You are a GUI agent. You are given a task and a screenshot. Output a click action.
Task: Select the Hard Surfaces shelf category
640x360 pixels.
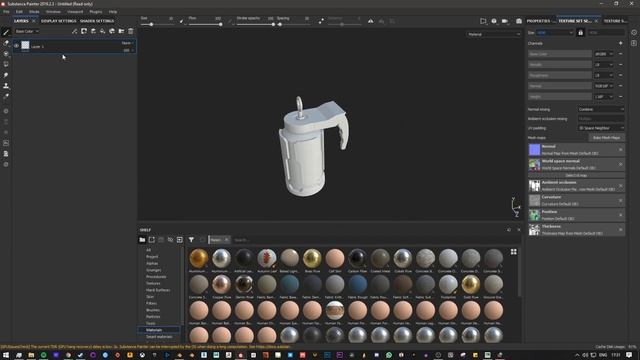click(x=158, y=290)
